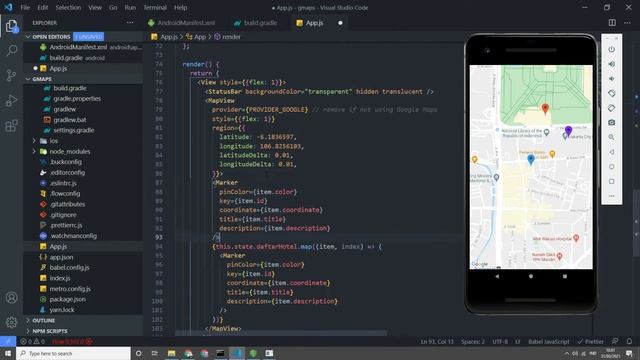Click the emulator volume down button
The width and height of the screenshot is (640, 360).
tap(611, 79)
